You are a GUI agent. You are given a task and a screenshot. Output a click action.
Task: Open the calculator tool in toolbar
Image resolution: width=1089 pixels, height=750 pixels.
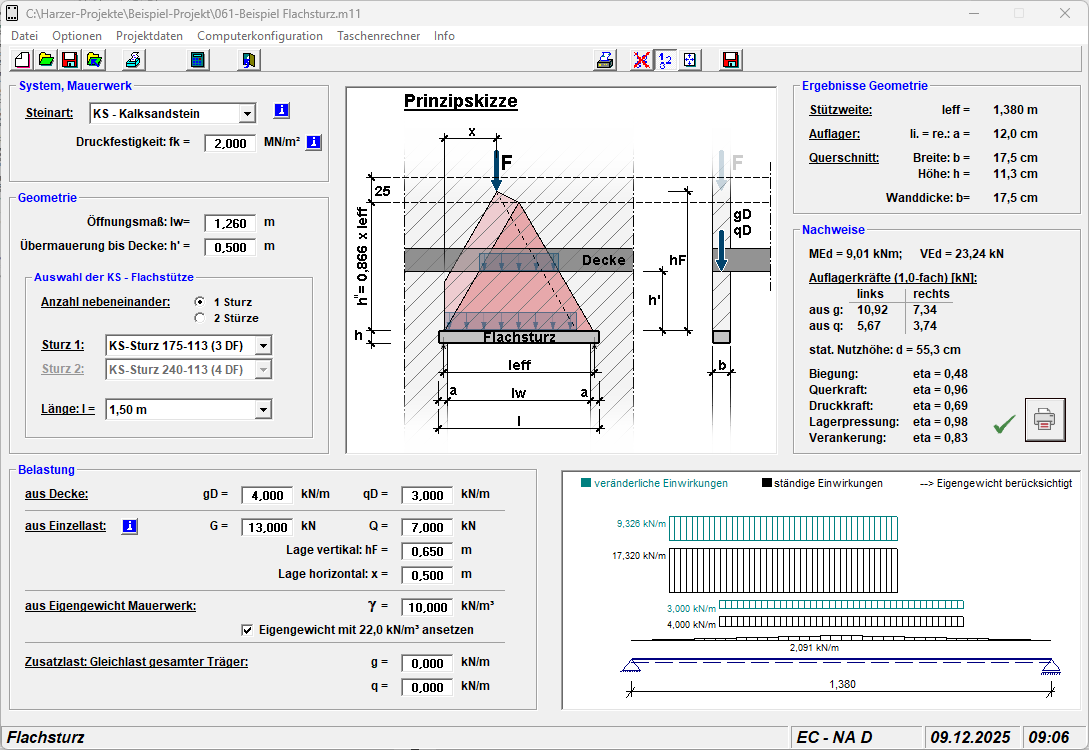click(x=197, y=60)
